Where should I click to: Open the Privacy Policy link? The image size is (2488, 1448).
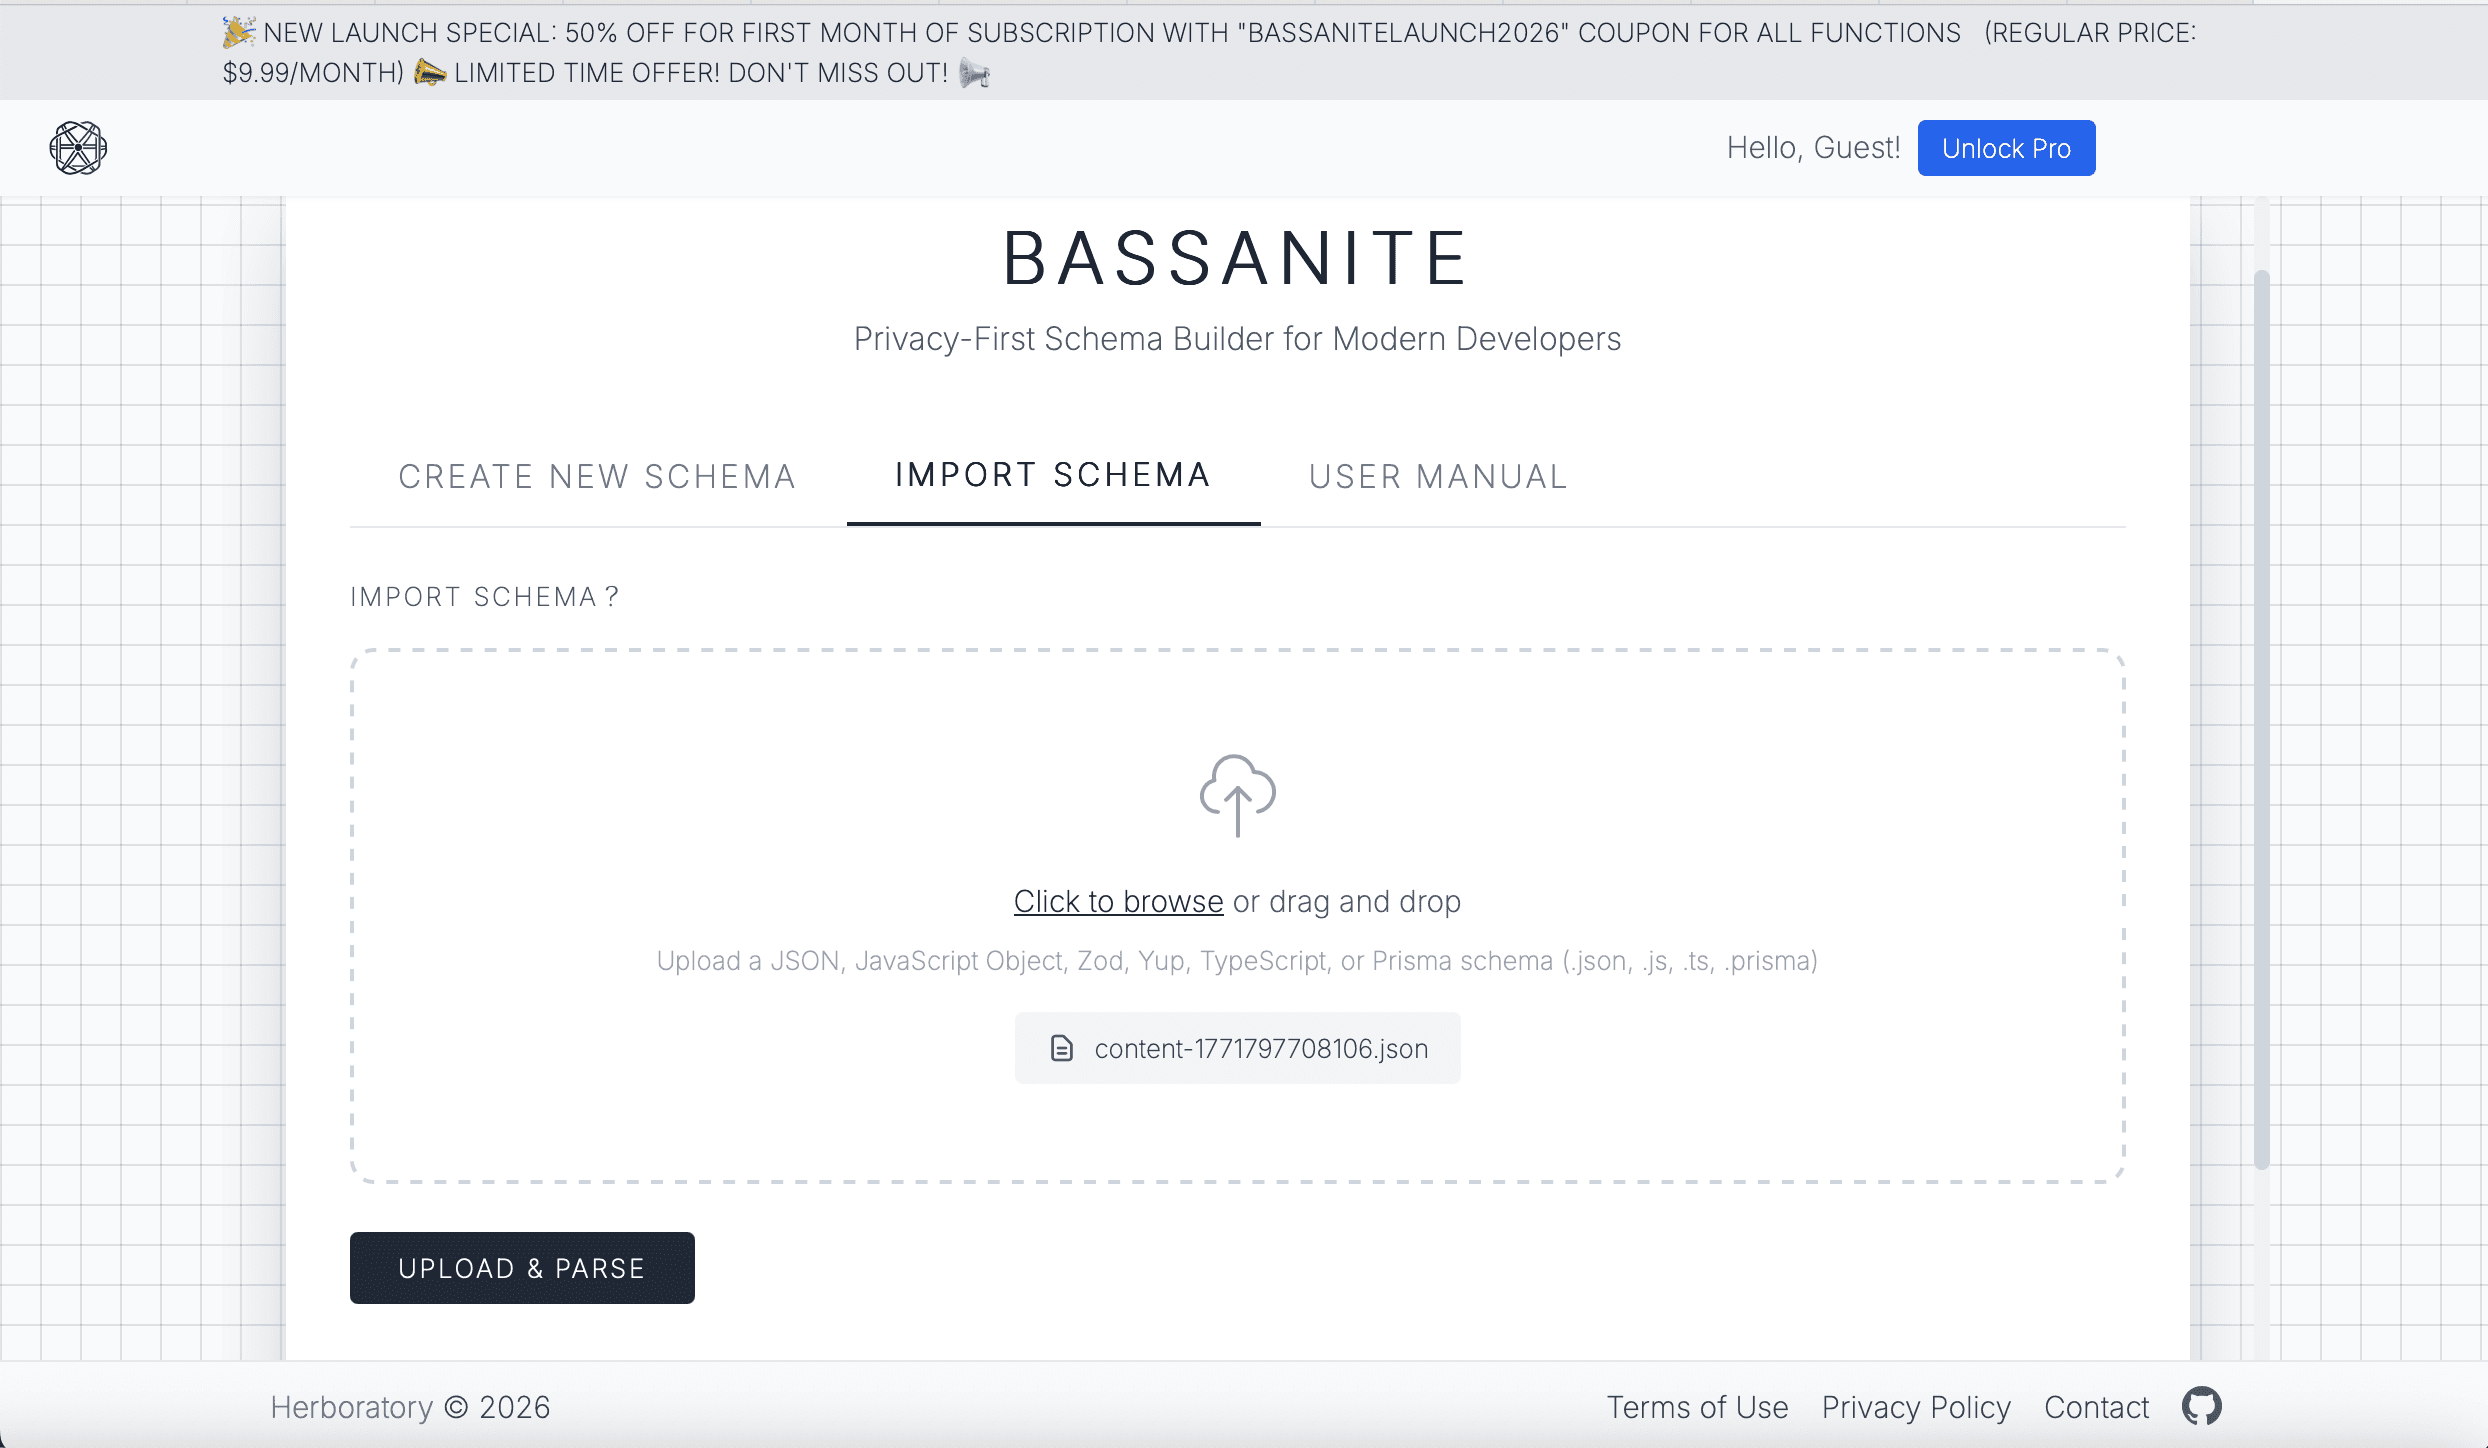(x=1916, y=1407)
